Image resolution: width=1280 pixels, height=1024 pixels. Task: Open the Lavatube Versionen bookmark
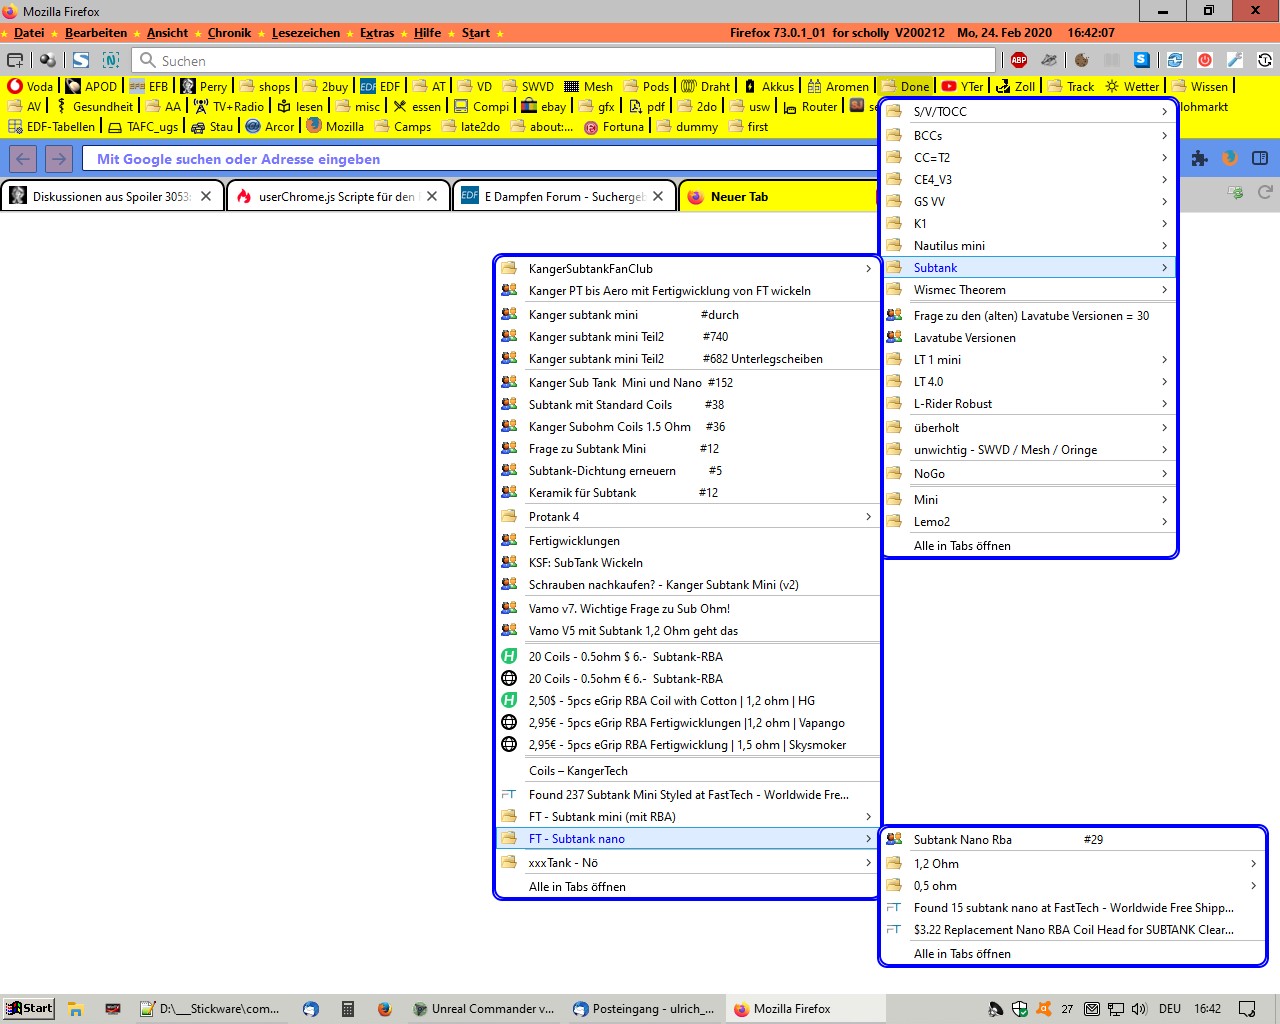coord(964,338)
